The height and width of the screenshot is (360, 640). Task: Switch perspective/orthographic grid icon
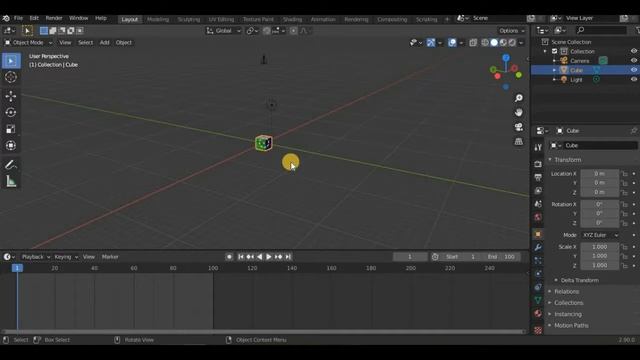[x=519, y=142]
